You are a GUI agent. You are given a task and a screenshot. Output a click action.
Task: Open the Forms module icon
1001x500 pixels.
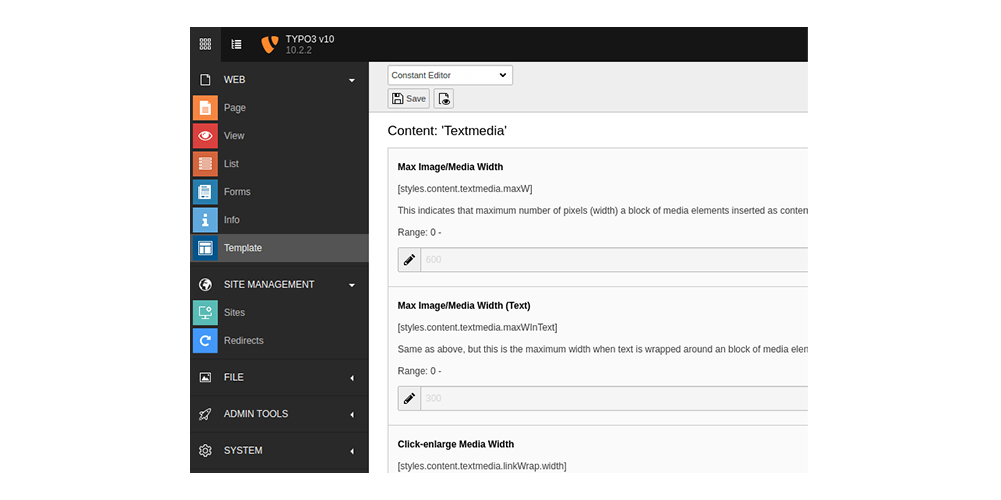(x=205, y=192)
